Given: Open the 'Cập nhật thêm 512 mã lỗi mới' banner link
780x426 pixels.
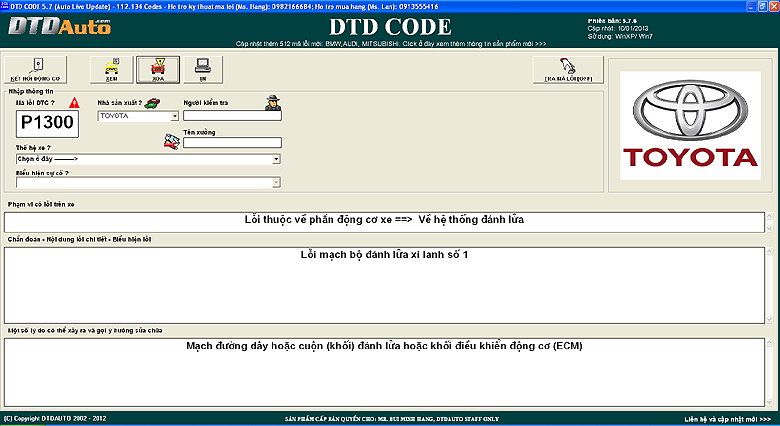Looking at the screenshot, I should pyautogui.click(x=391, y=44).
